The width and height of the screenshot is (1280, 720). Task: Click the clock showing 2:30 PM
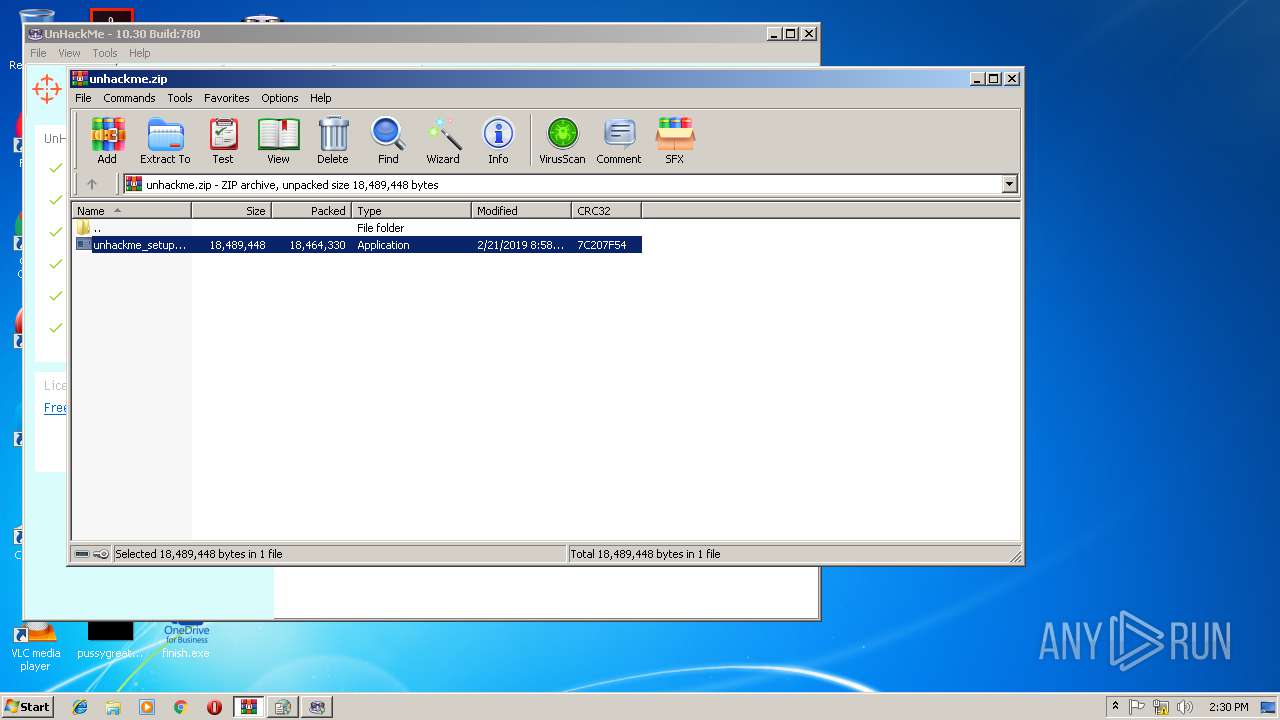tap(1228, 707)
